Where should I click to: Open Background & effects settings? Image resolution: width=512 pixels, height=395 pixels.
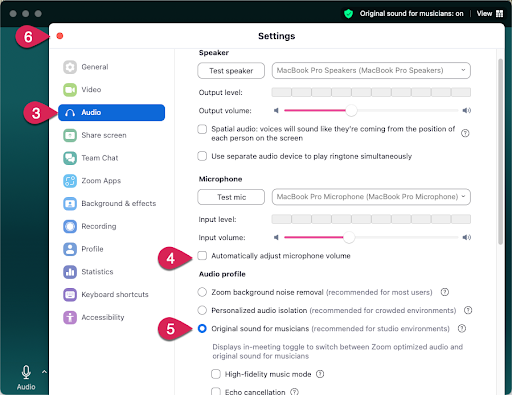(111, 204)
